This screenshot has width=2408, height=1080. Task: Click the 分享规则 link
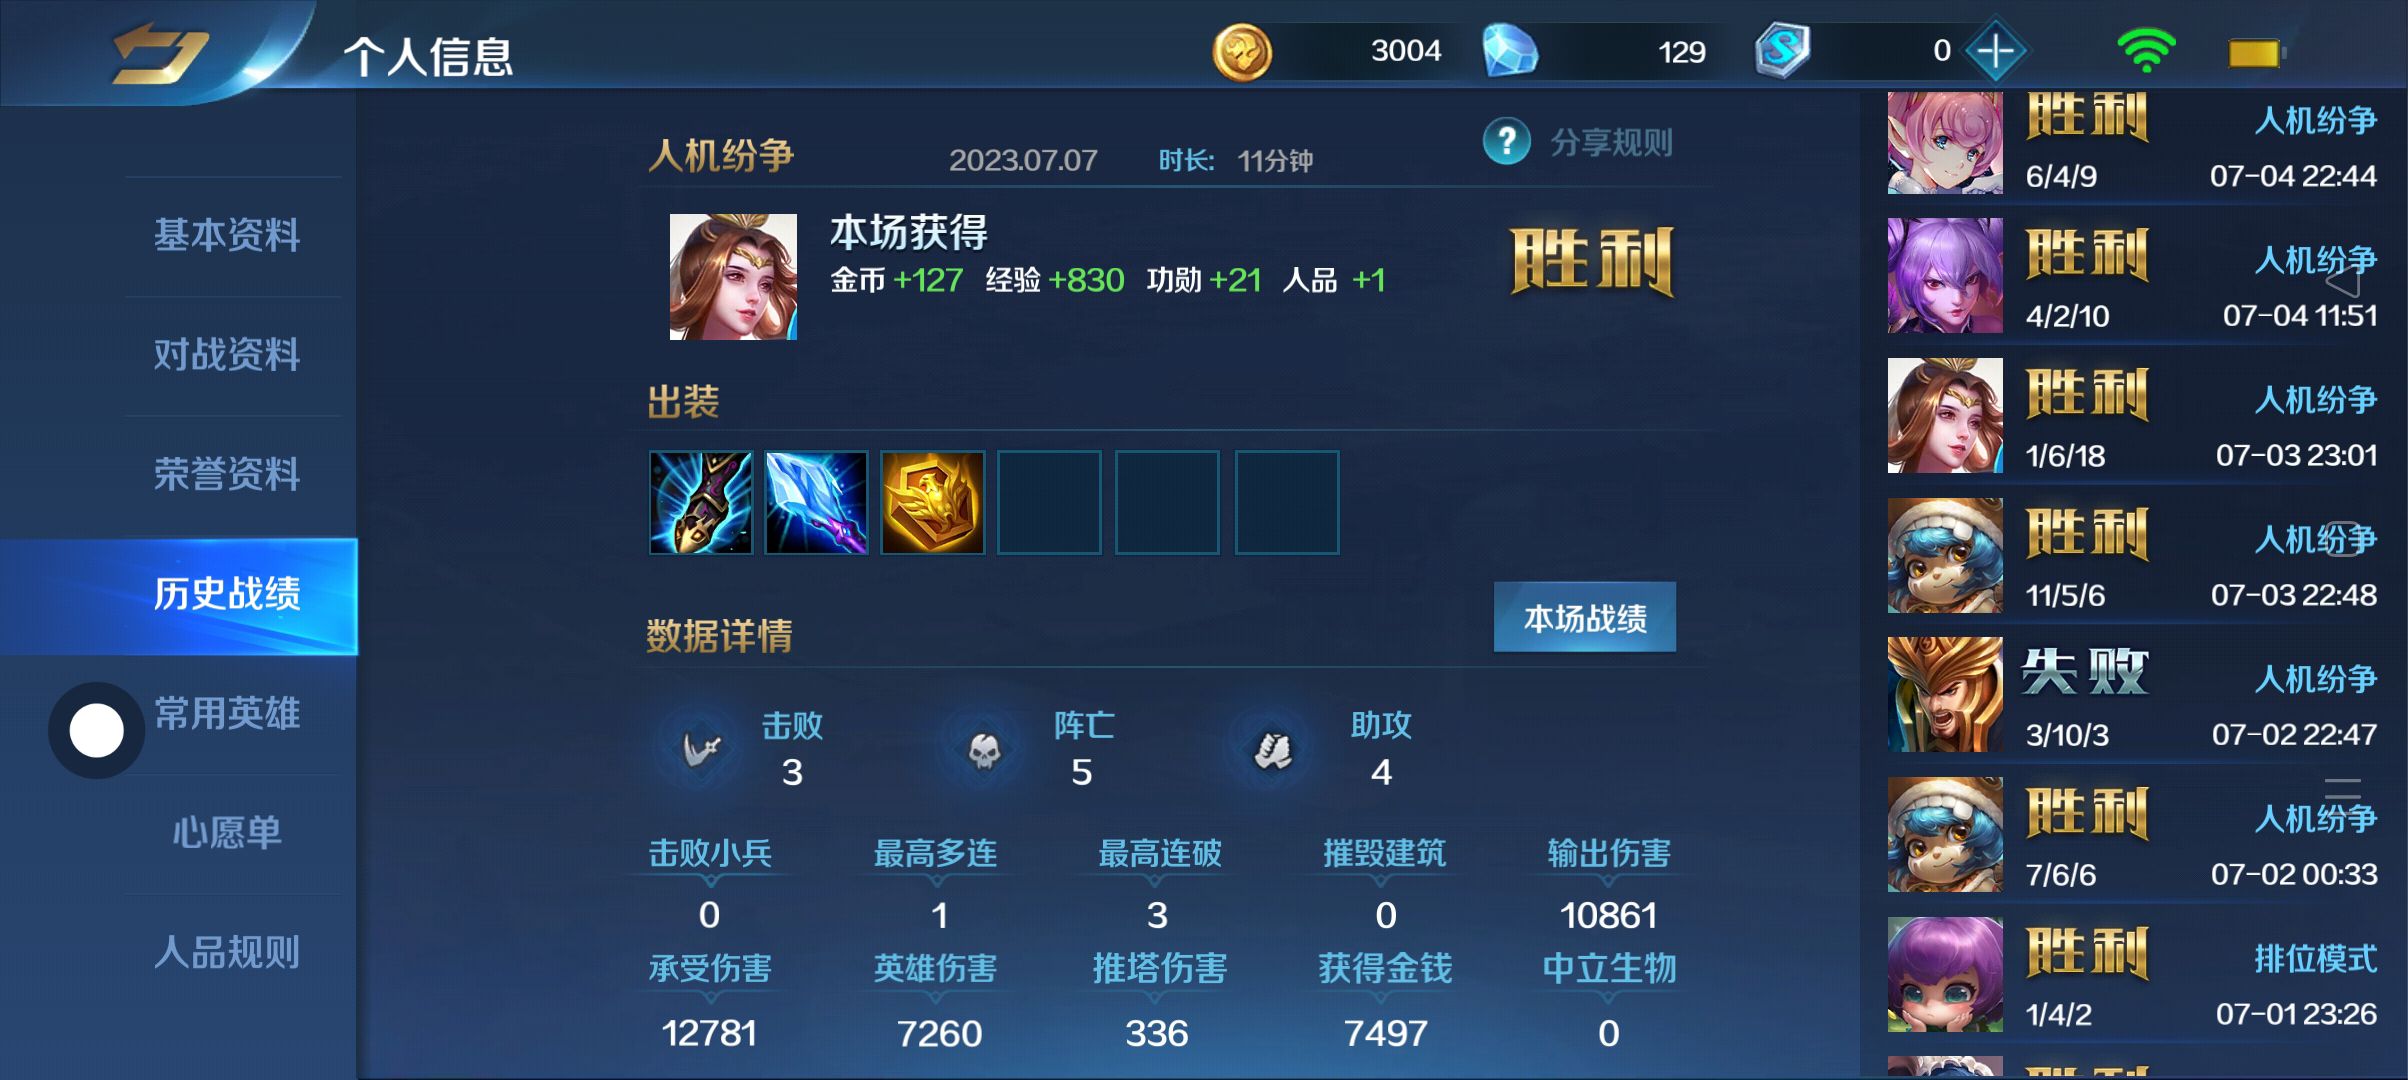click(1611, 142)
